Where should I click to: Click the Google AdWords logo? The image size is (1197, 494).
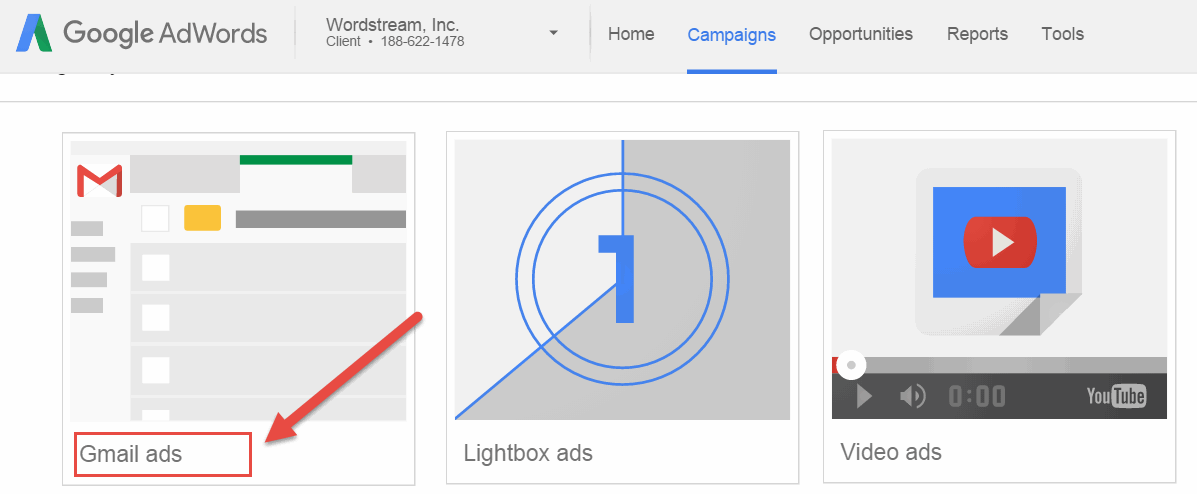tap(141, 34)
